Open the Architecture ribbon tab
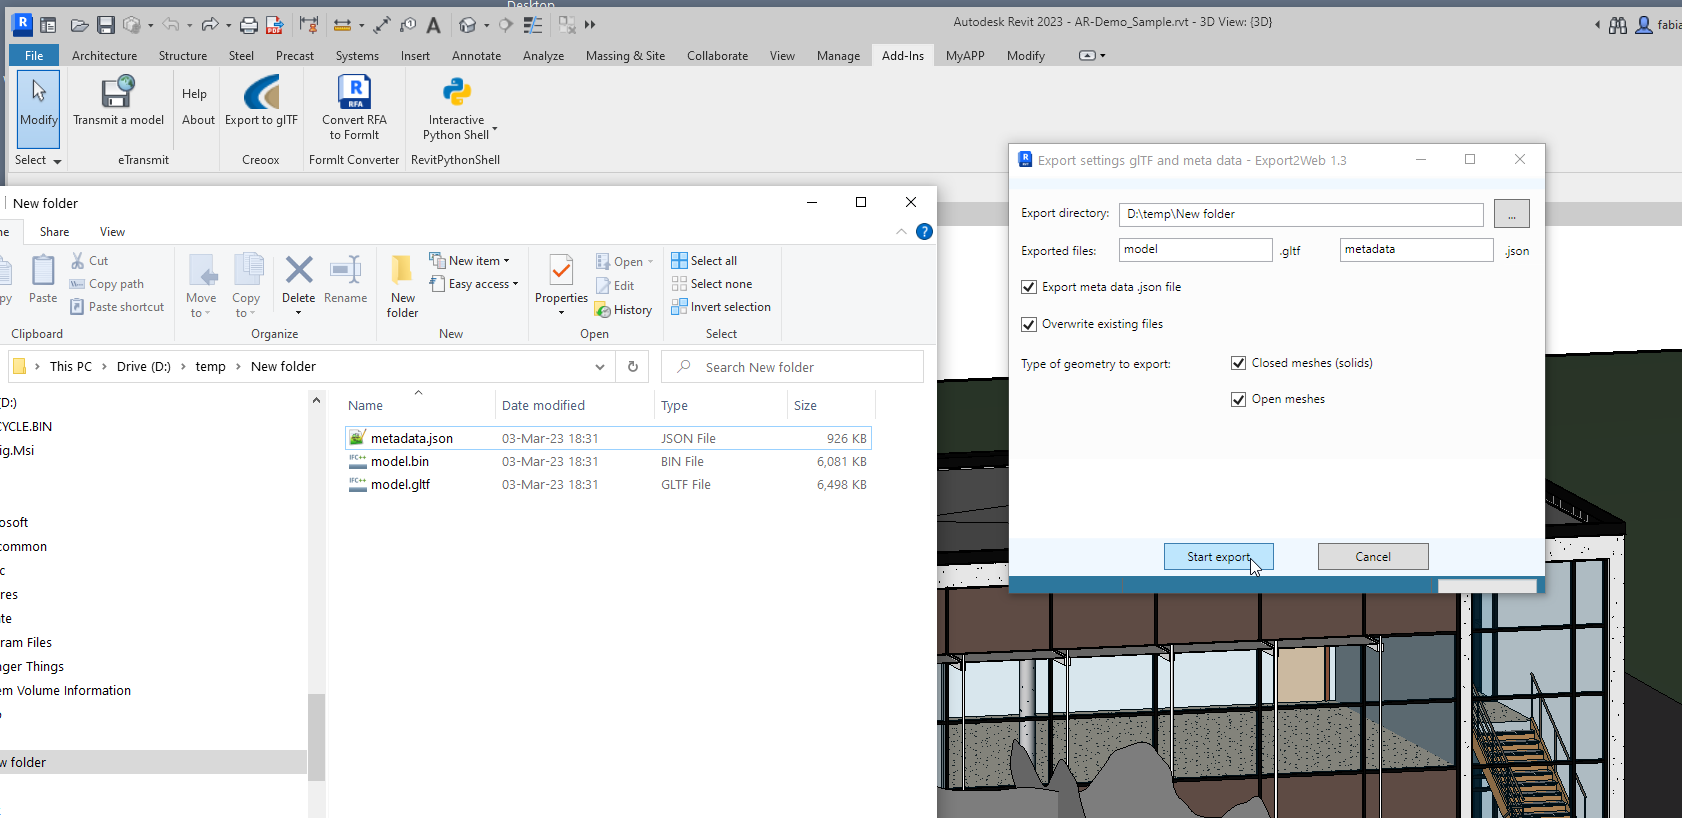The height and width of the screenshot is (818, 1682). [105, 56]
